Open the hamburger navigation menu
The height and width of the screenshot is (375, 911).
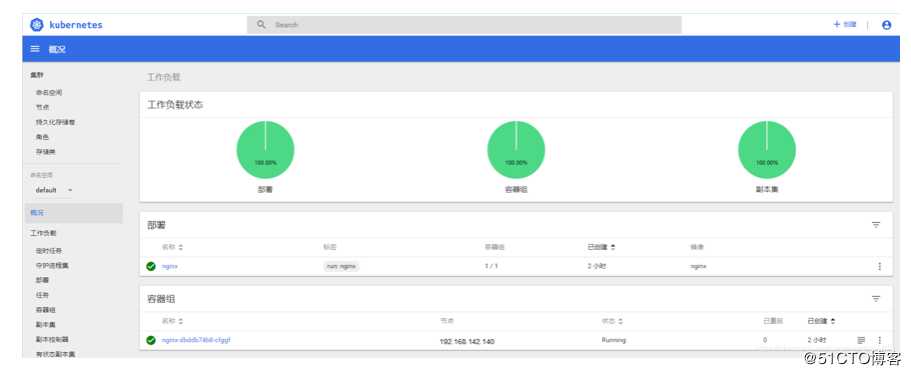tap(35, 49)
